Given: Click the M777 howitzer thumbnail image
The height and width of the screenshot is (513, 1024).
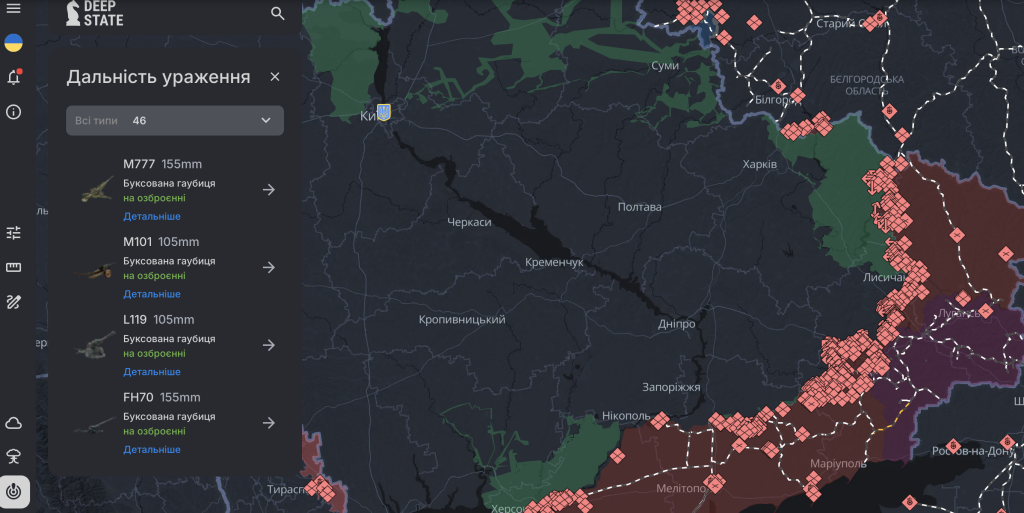Looking at the screenshot, I should [97, 189].
